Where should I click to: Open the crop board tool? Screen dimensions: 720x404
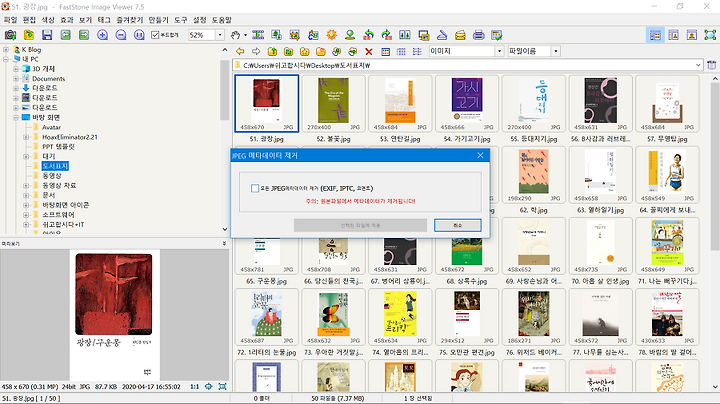pyautogui.click(x=295, y=35)
